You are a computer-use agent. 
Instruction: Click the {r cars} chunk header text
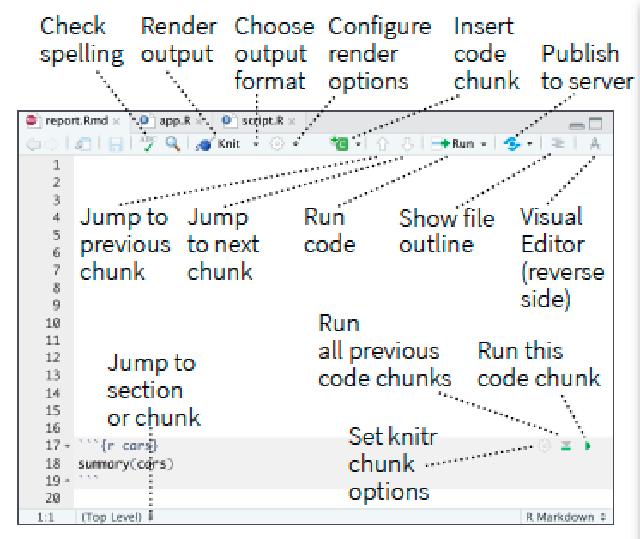coord(129,446)
